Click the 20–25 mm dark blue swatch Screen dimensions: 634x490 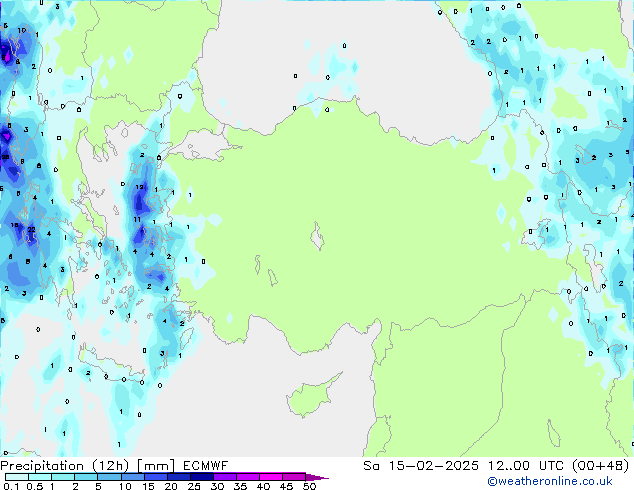coord(178,477)
